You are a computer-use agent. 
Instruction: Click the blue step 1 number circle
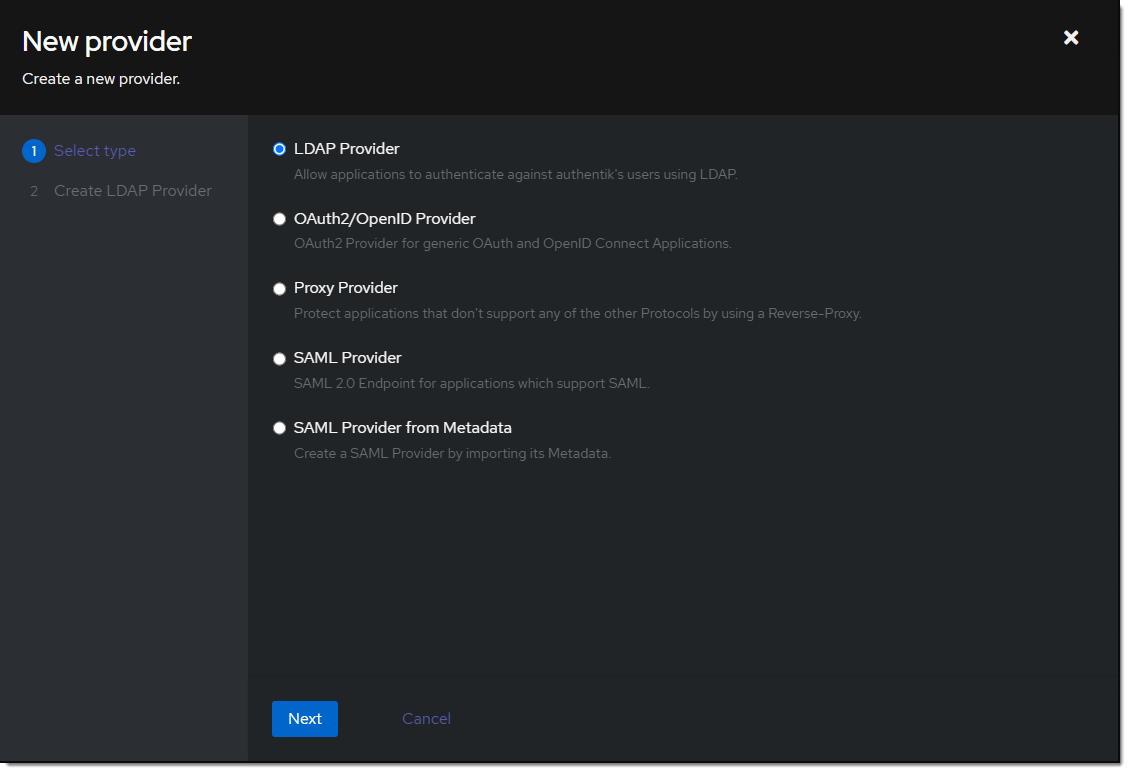point(34,151)
